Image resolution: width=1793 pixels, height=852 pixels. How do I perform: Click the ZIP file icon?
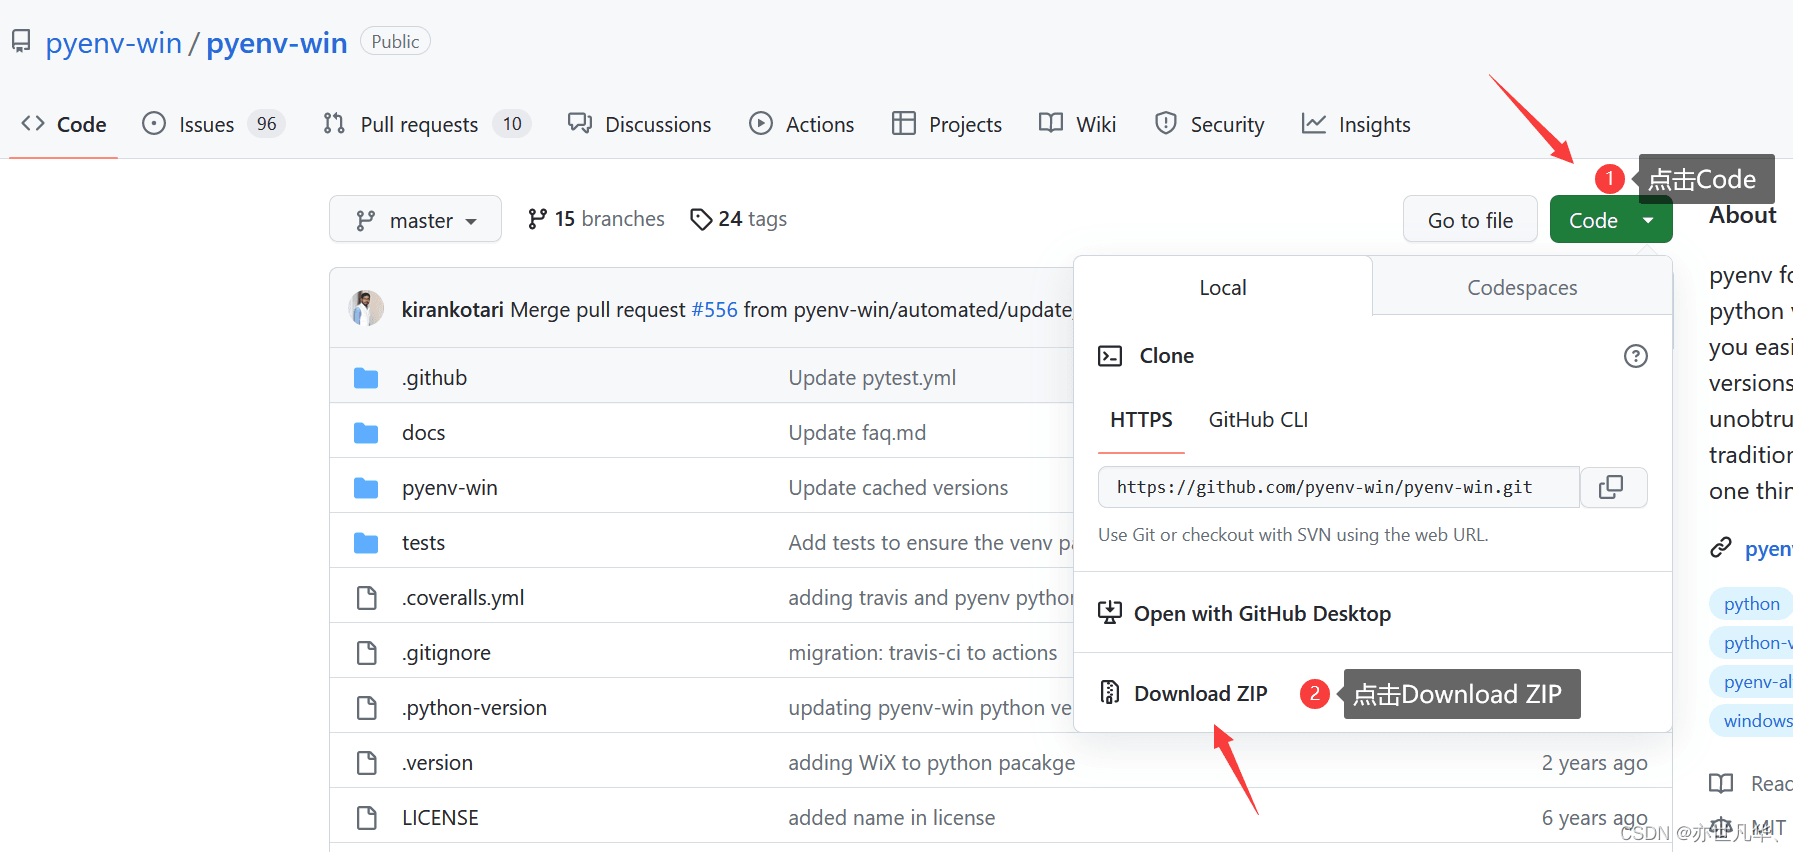coord(1110,692)
